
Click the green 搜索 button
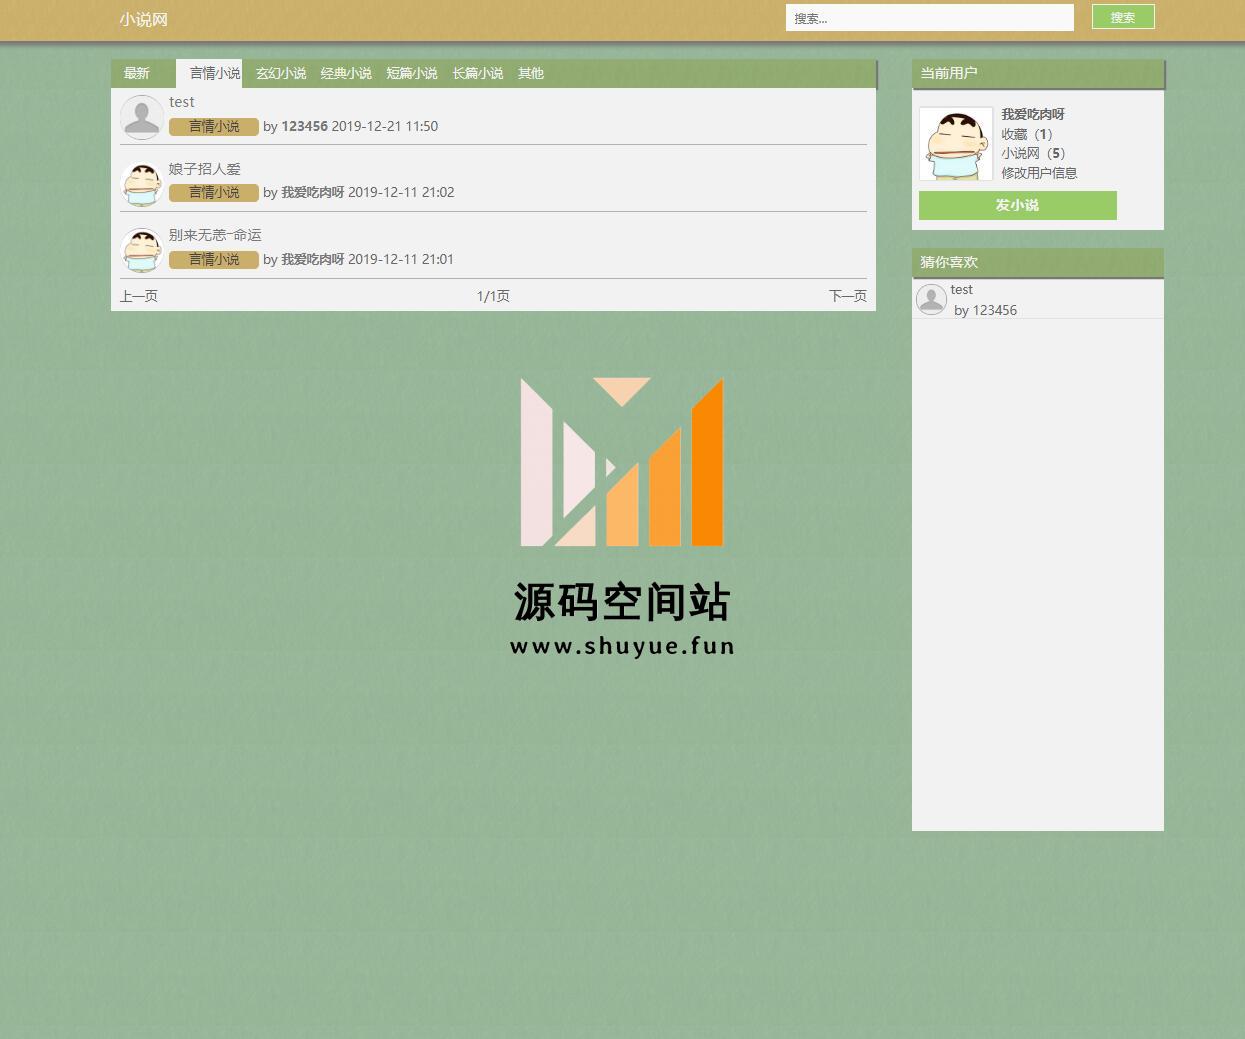pyautogui.click(x=1123, y=17)
